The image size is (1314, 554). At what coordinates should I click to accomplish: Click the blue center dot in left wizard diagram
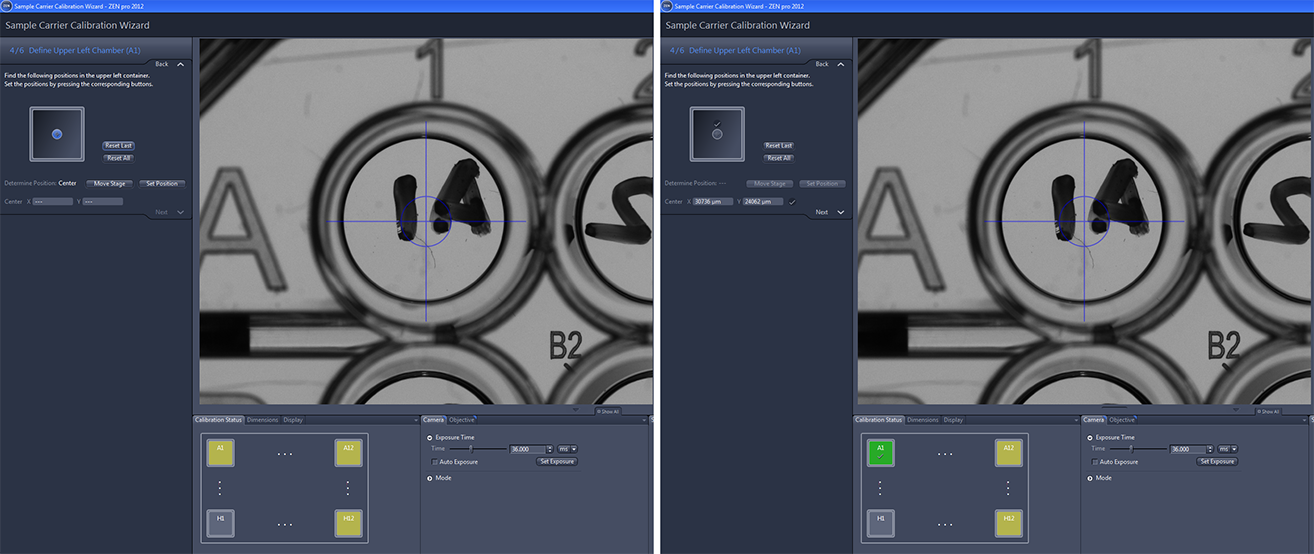click(x=57, y=134)
